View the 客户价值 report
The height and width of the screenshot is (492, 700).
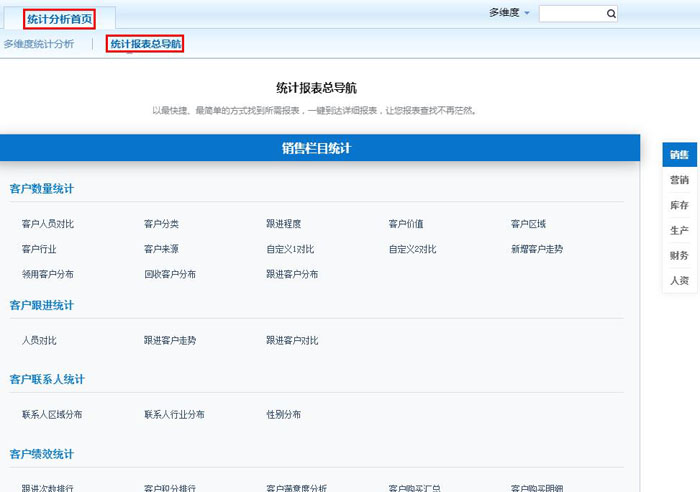click(x=406, y=224)
